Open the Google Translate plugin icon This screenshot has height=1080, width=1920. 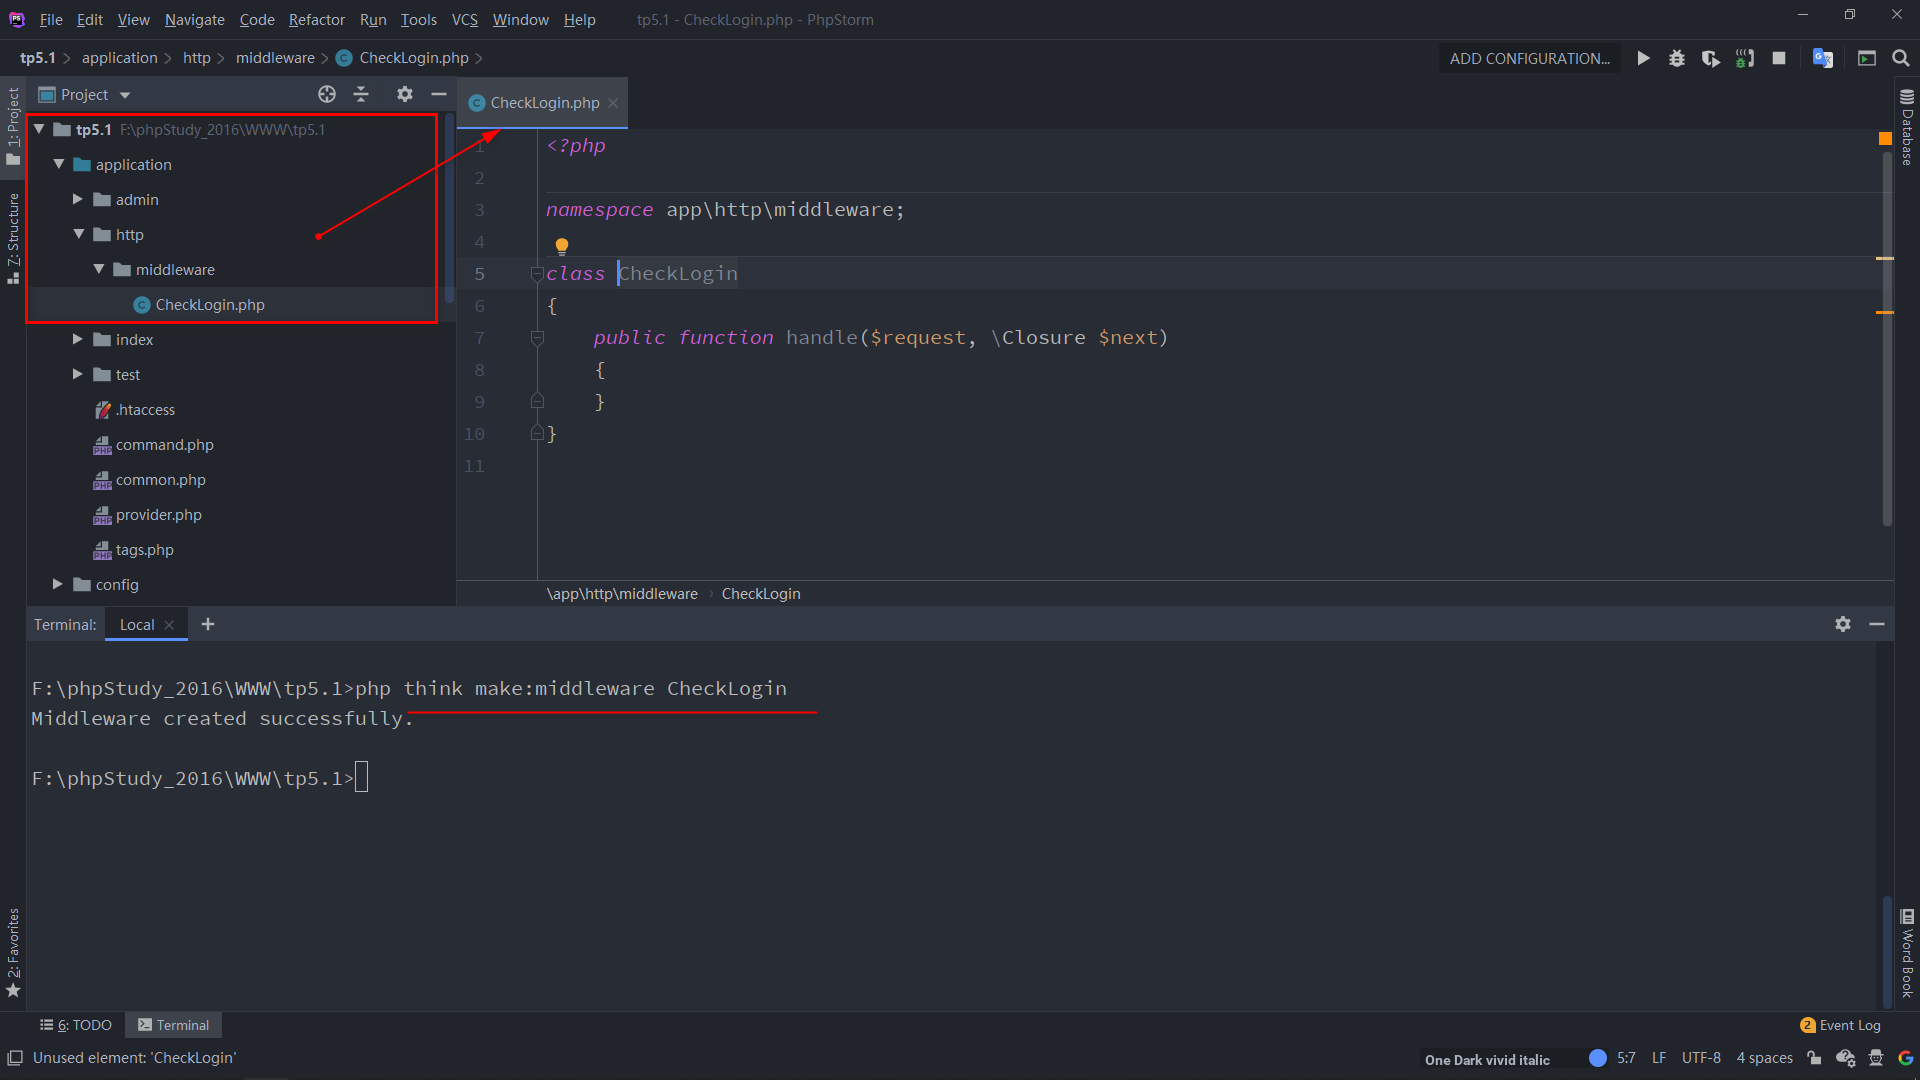tap(1823, 58)
